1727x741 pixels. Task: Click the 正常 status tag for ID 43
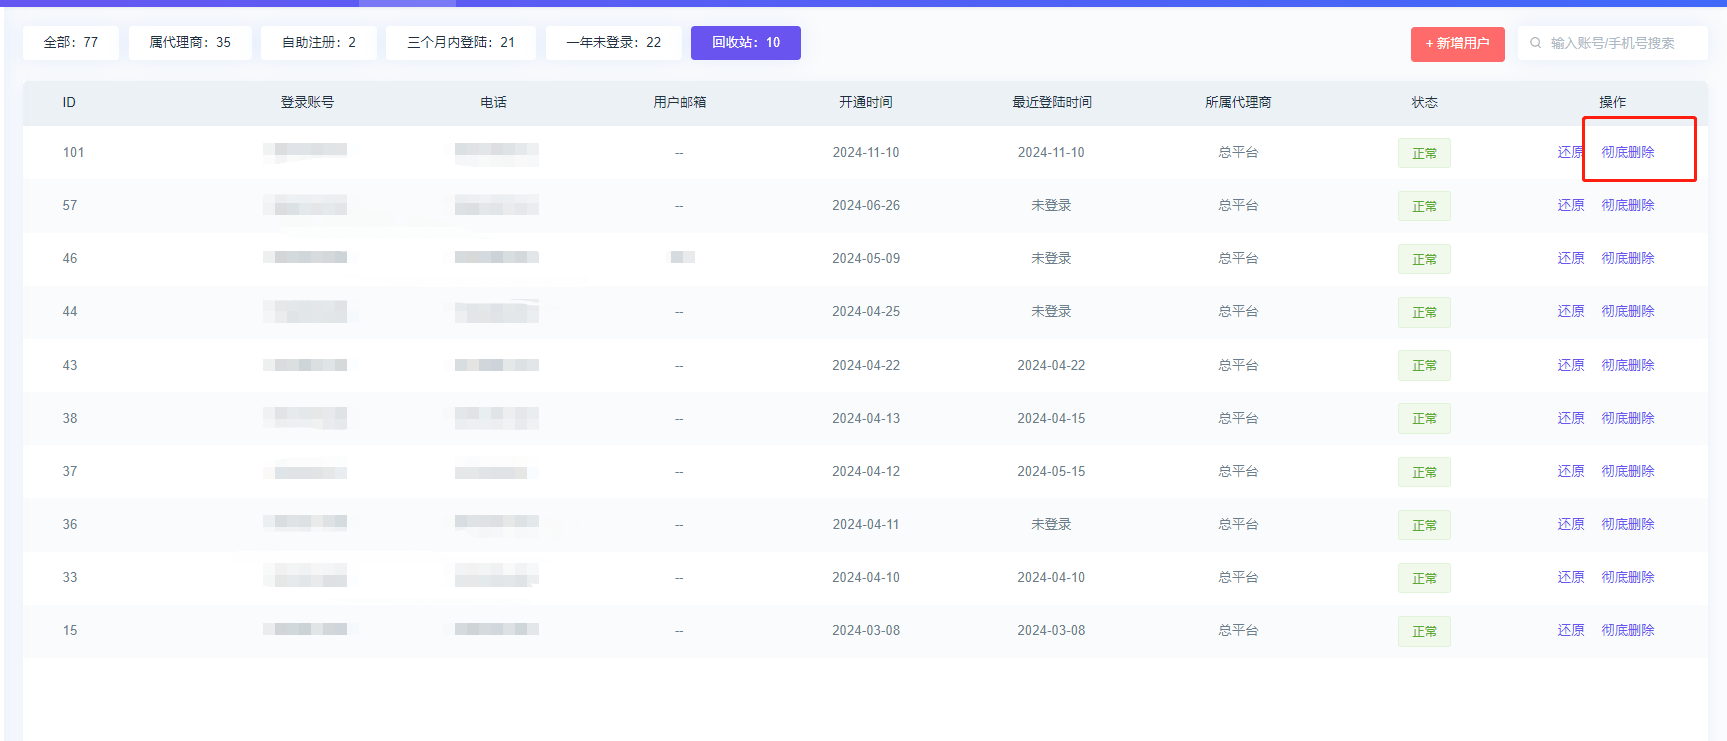1424,366
